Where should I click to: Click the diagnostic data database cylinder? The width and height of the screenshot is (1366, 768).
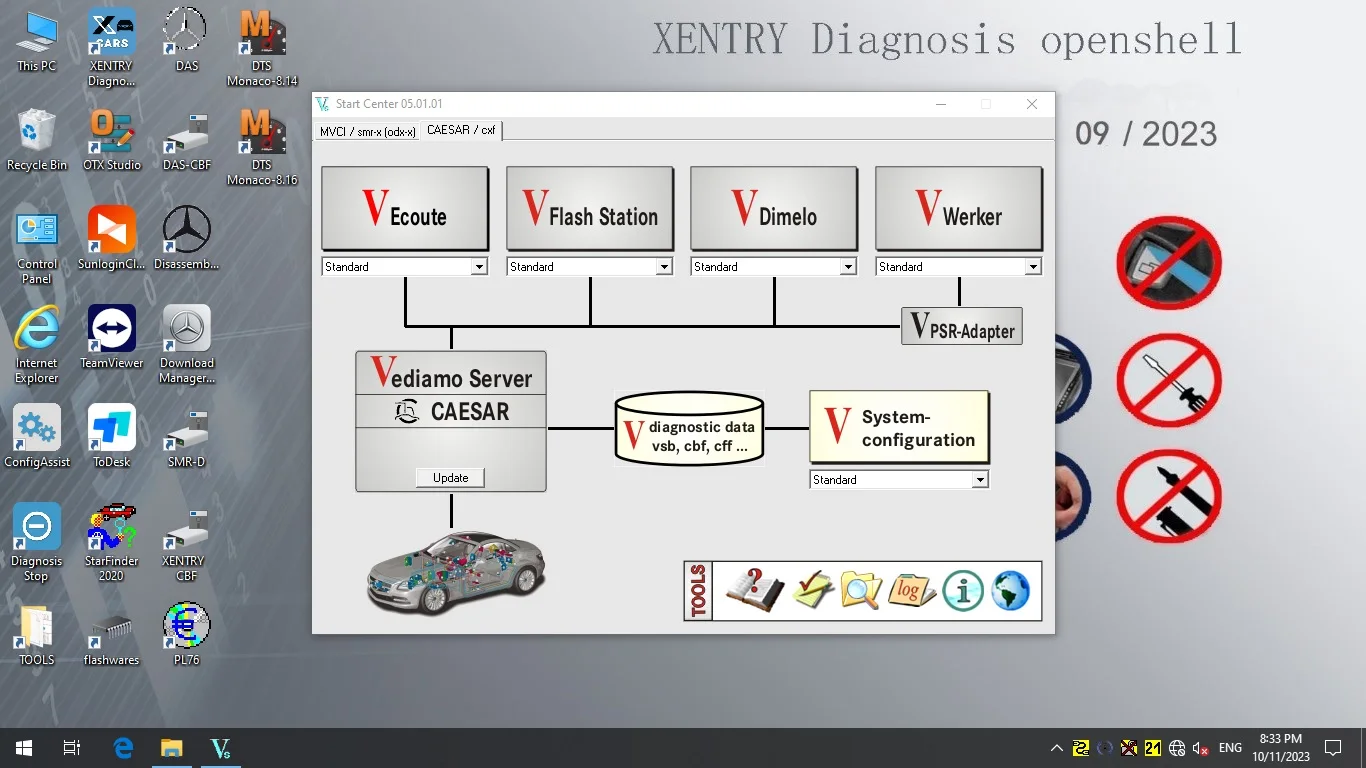[x=689, y=428]
